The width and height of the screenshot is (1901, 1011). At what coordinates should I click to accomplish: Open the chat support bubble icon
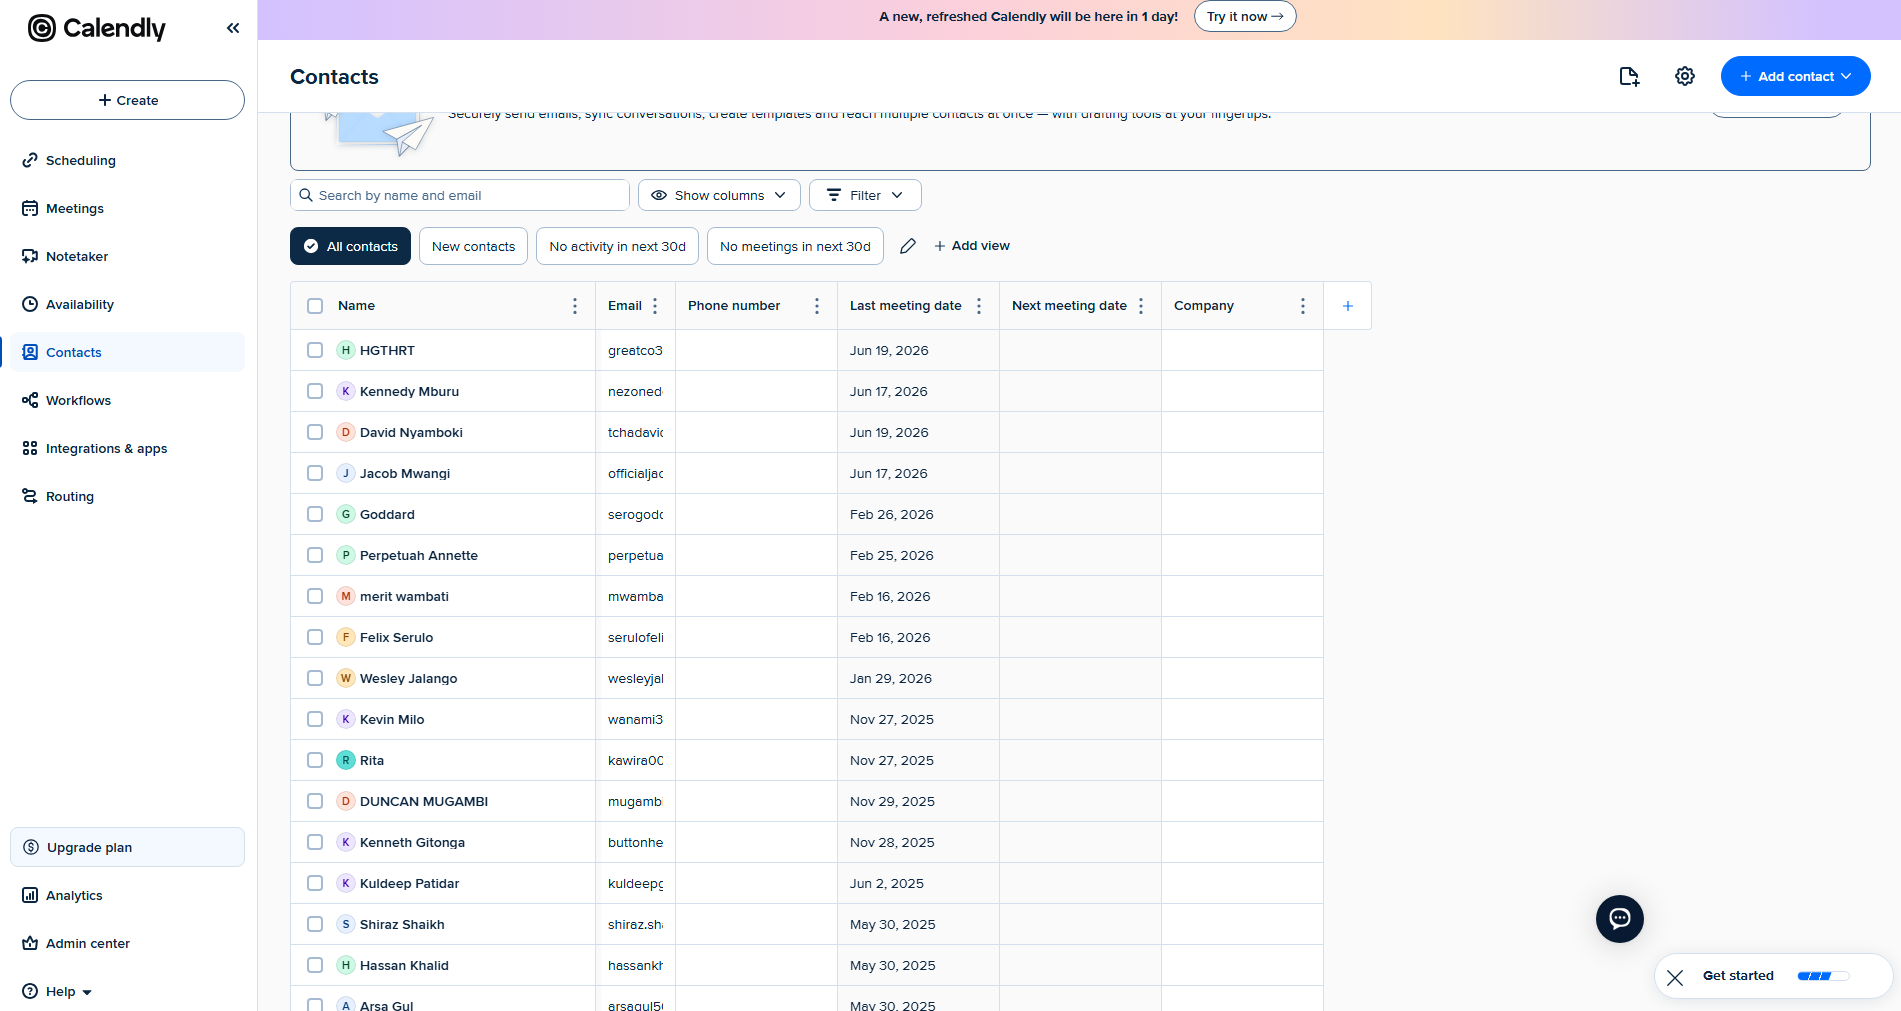[1620, 919]
